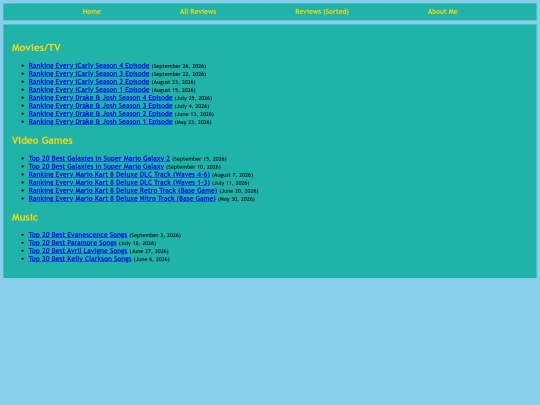540x405 pixels.
Task: Open Mario Kart 8 Deluxe Retro Track ranking
Action: click(123, 190)
